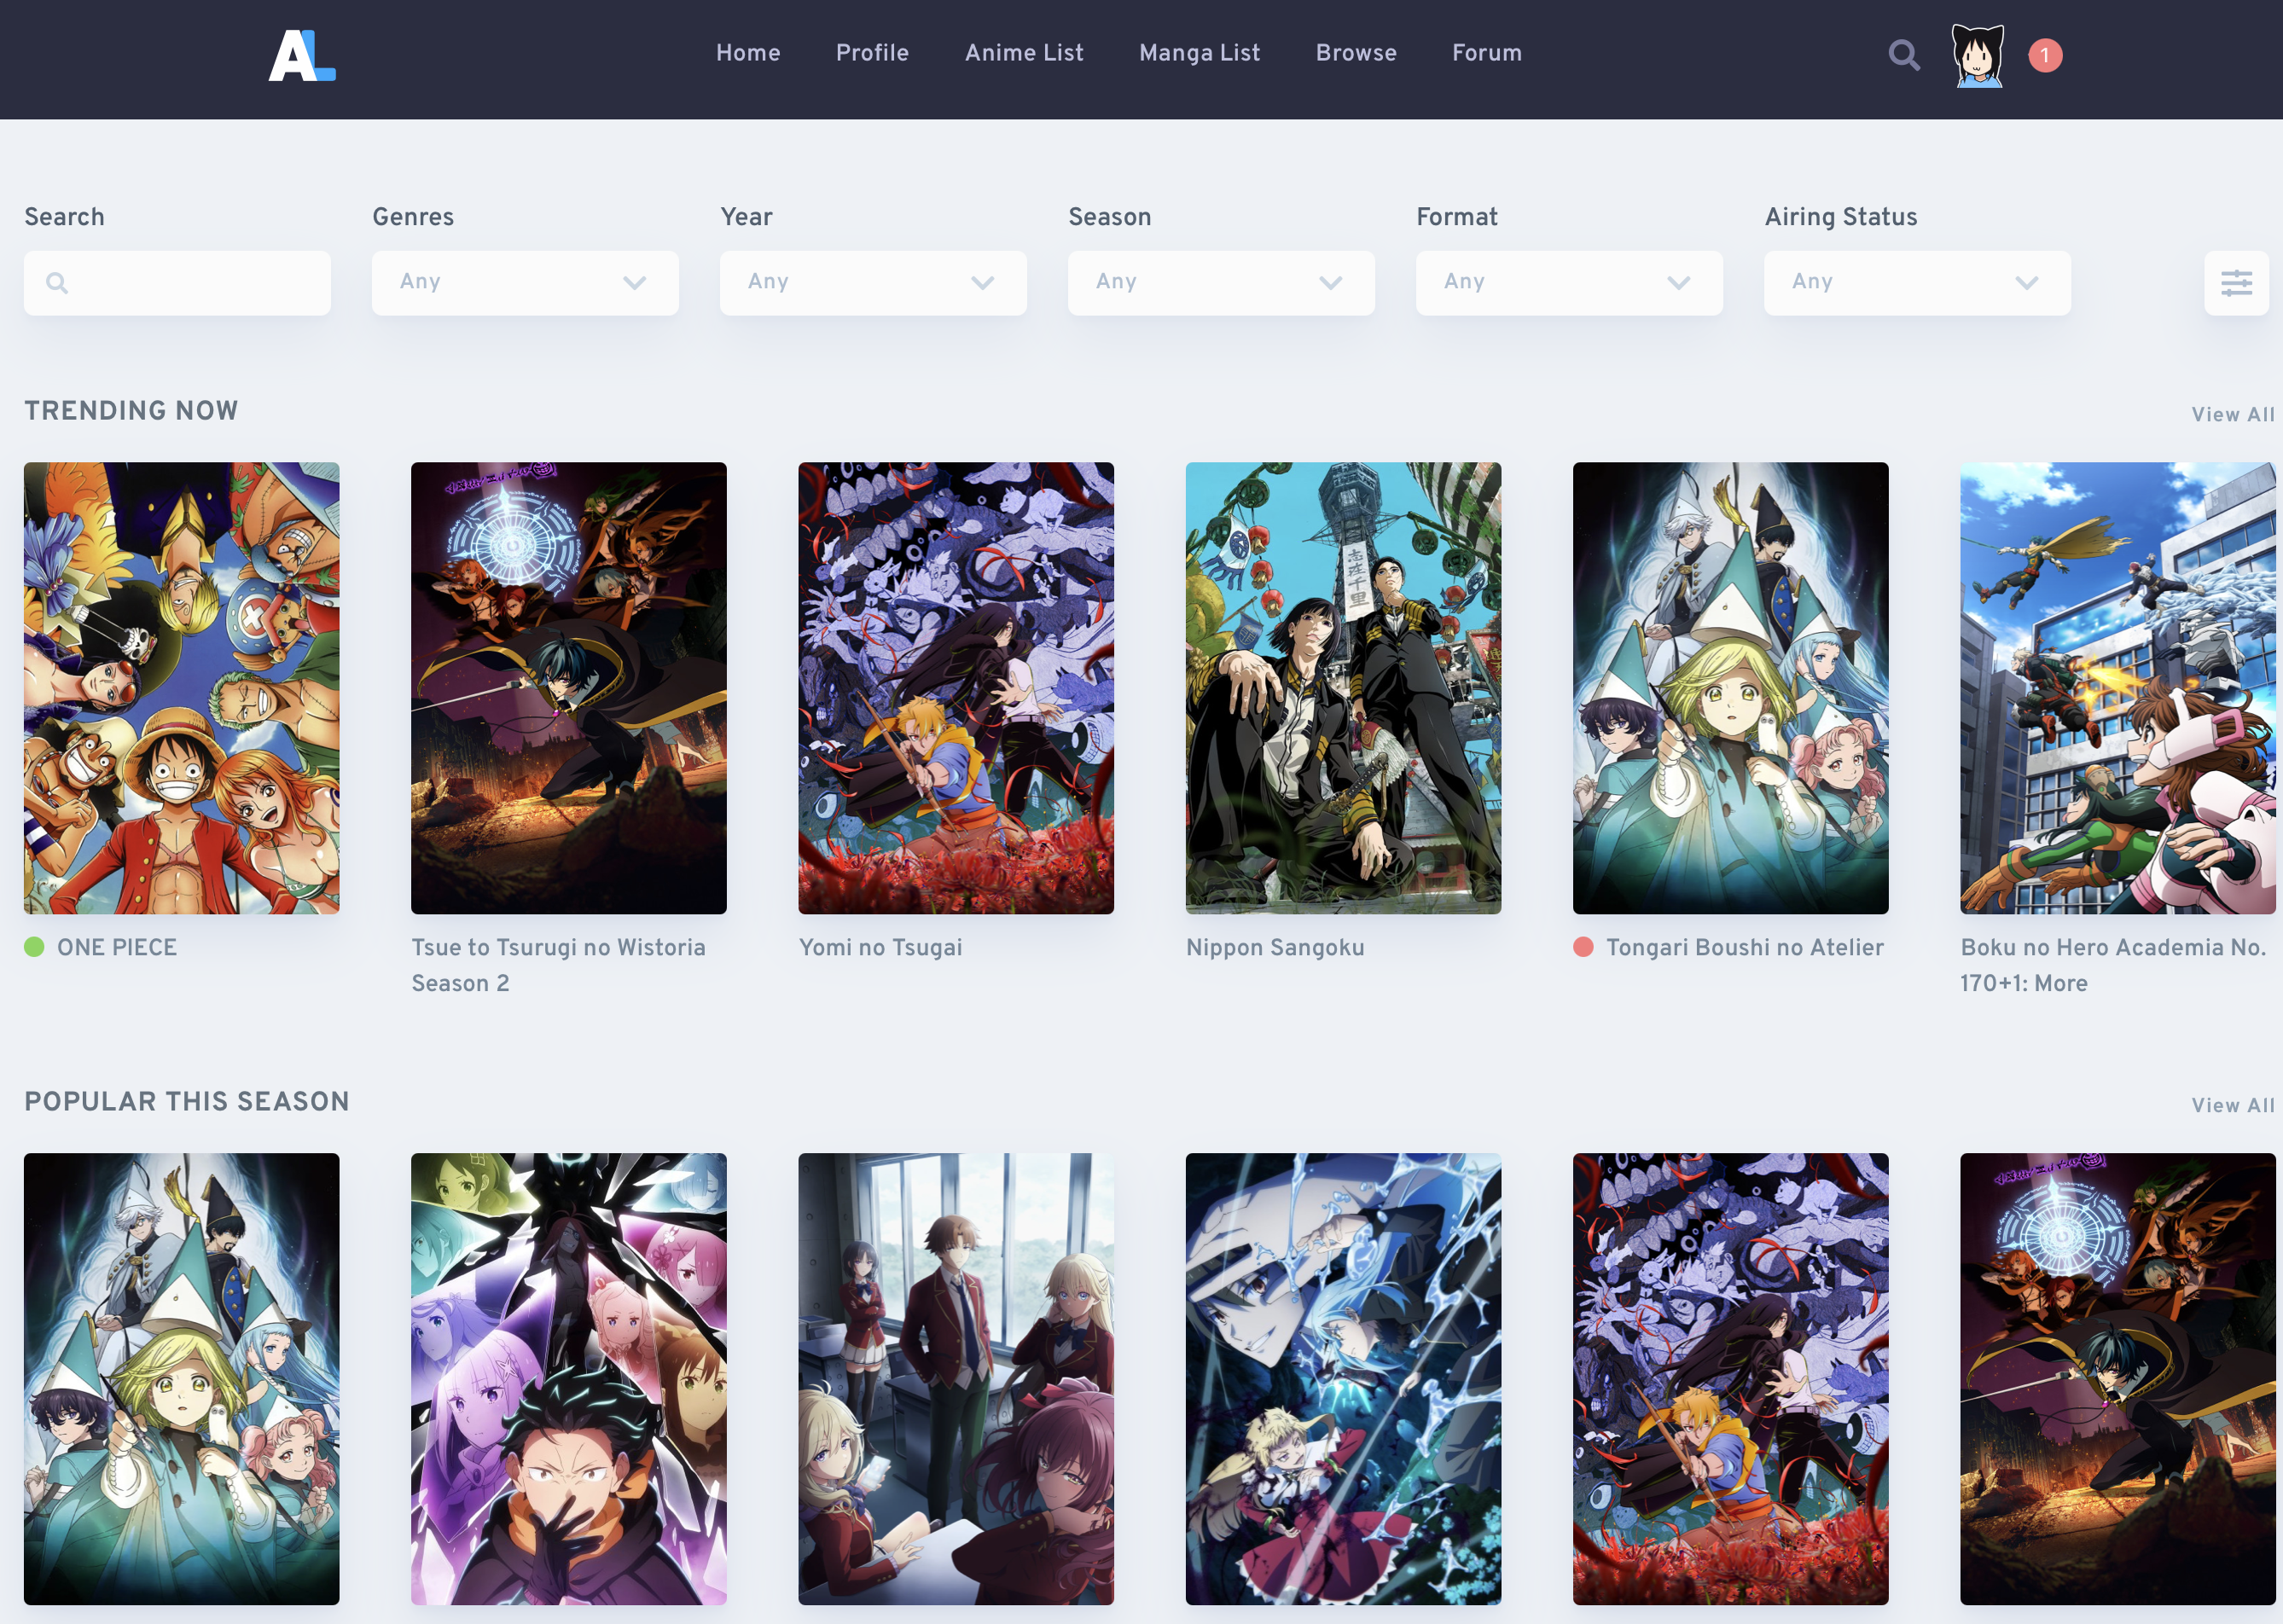
Task: Go to the Home nav item
Action: [x=748, y=53]
